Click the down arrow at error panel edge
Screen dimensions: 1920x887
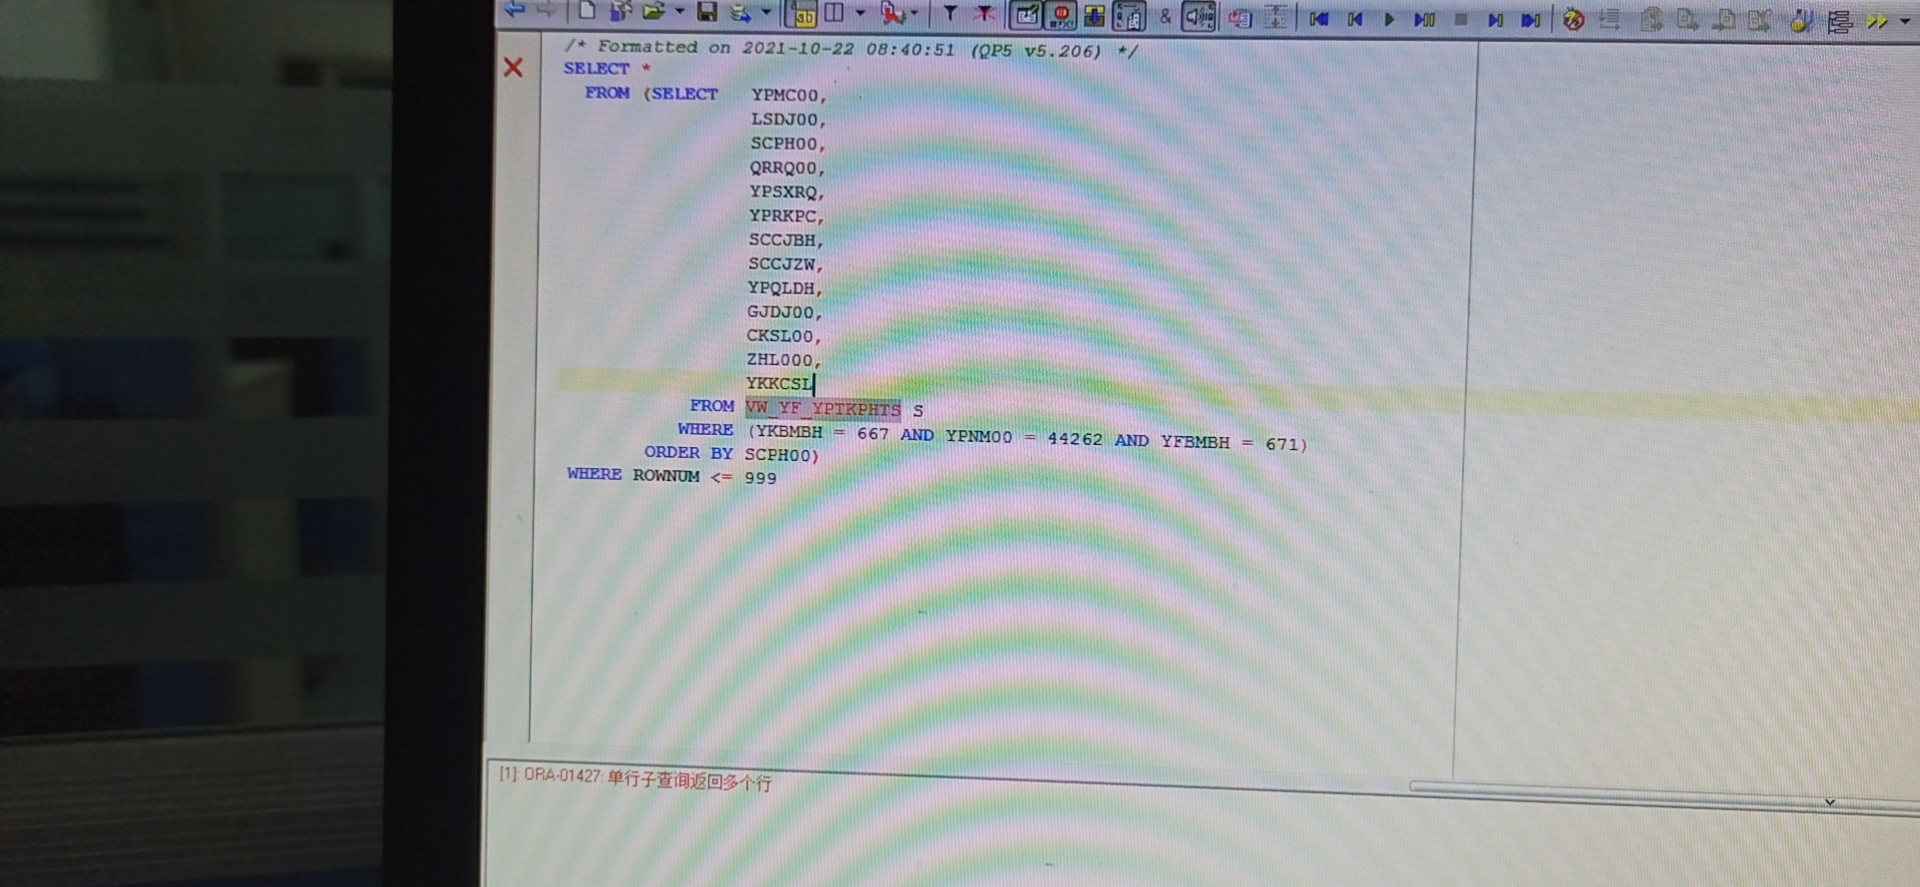[x=1829, y=802]
